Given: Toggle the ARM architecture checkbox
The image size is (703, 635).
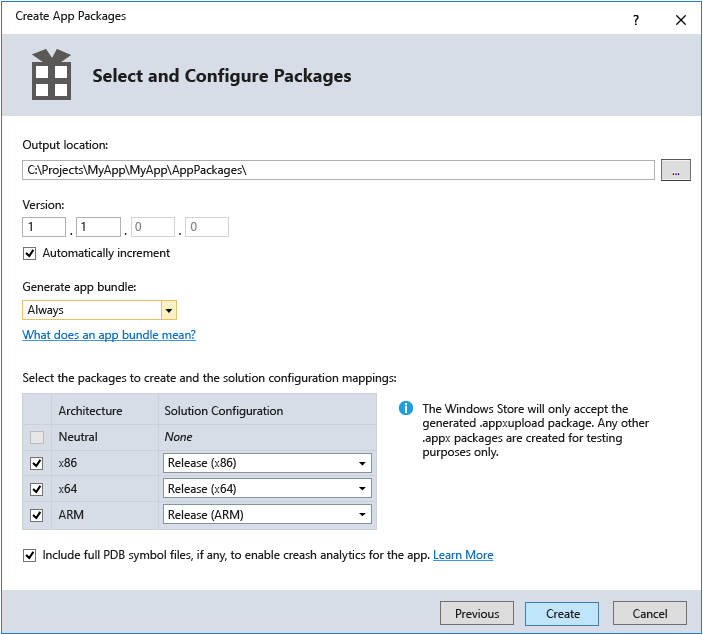Looking at the screenshot, I should coord(37,515).
